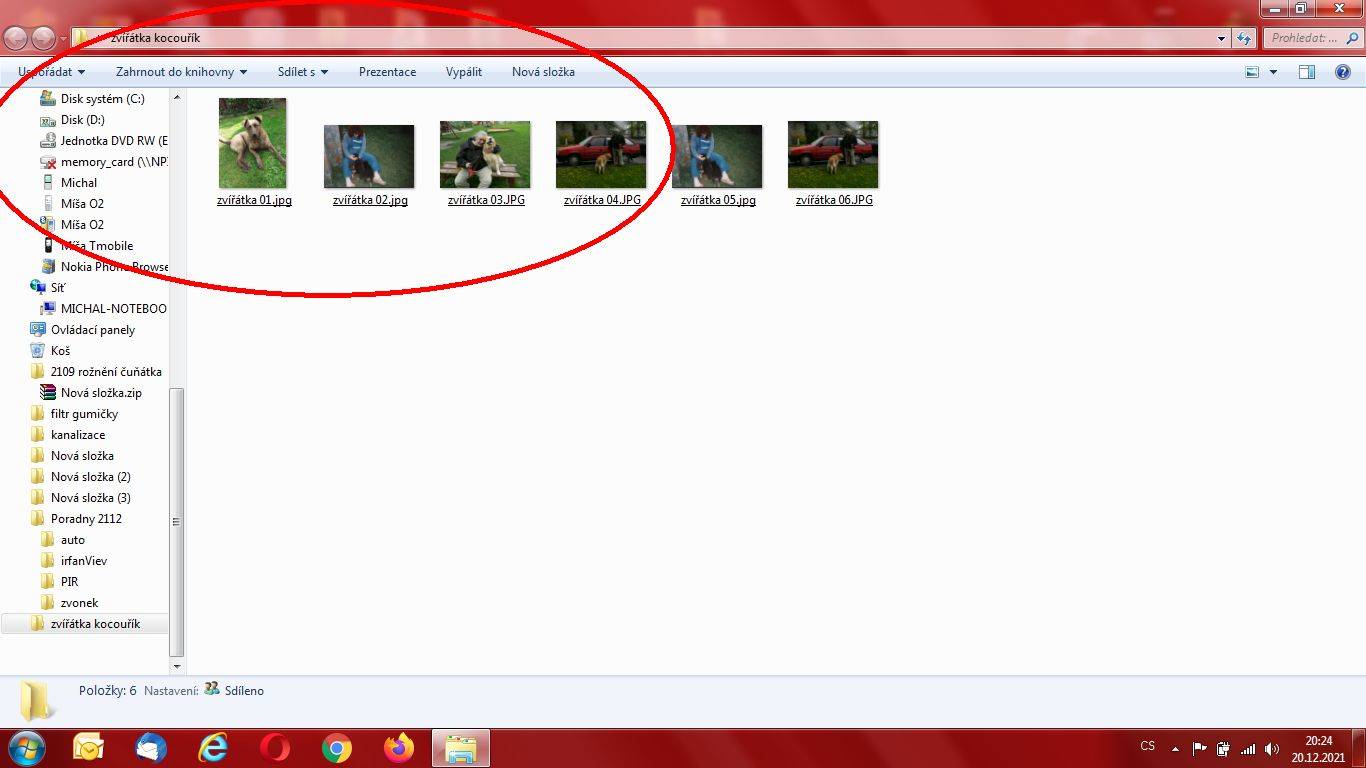Open Zahrnout do knihovny dropdown
The image size is (1366, 768).
coord(181,72)
